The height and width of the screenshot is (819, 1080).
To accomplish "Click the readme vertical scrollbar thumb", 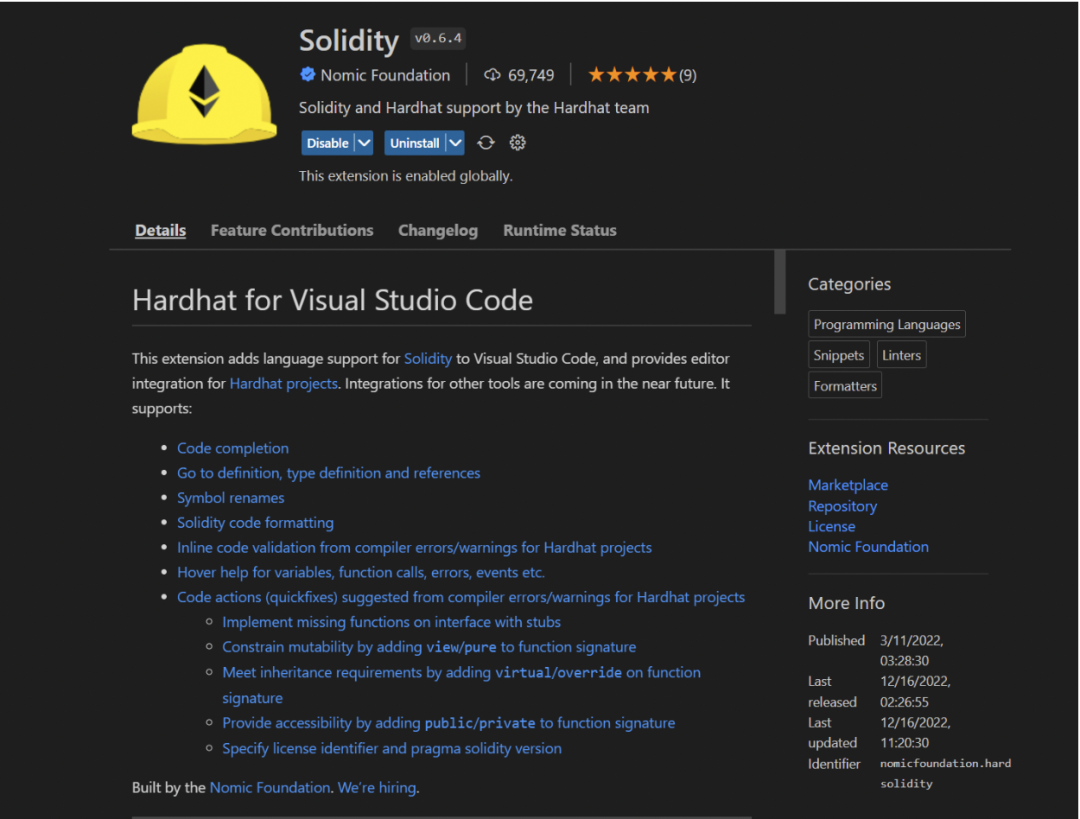I will (780, 282).
